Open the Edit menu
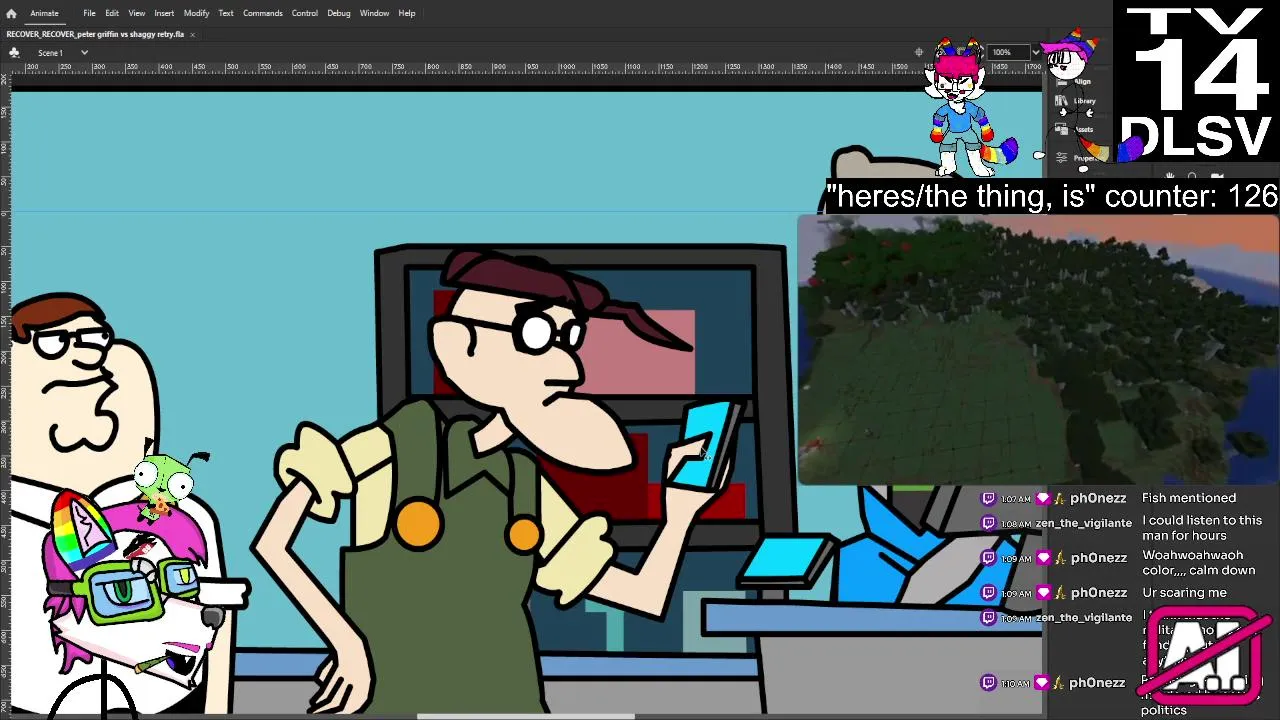 112,13
